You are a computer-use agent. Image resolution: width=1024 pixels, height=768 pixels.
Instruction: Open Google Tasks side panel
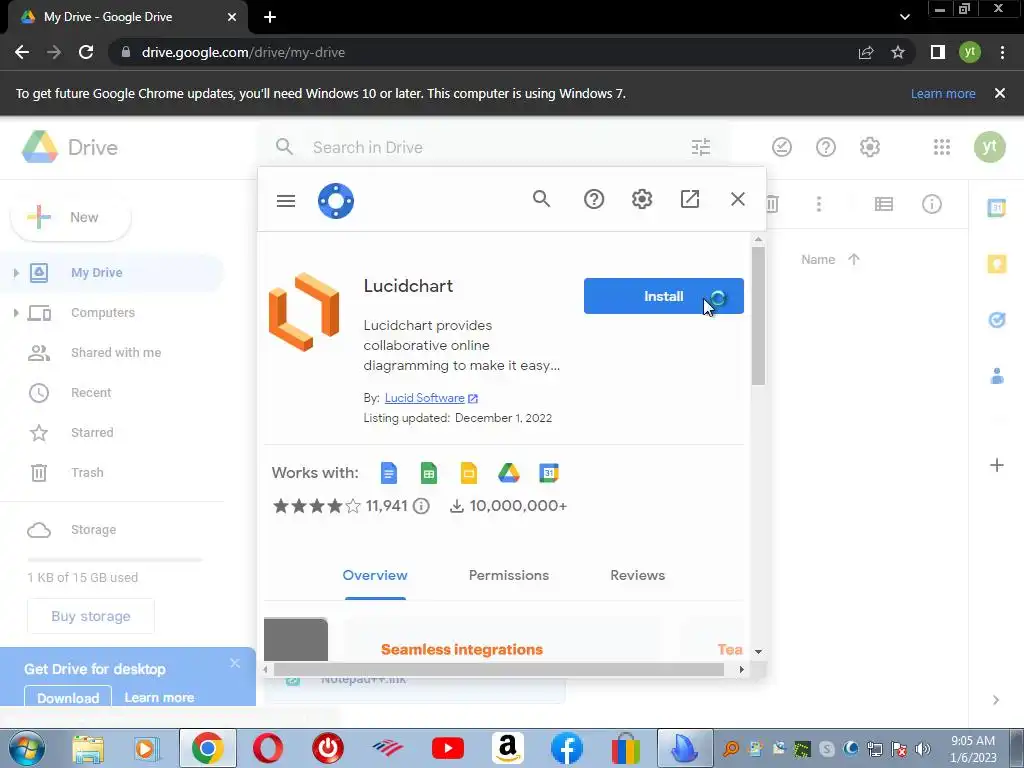pos(997,320)
